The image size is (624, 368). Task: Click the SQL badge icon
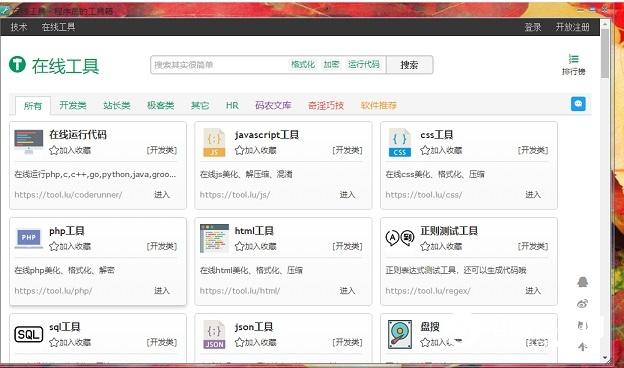(x=29, y=334)
